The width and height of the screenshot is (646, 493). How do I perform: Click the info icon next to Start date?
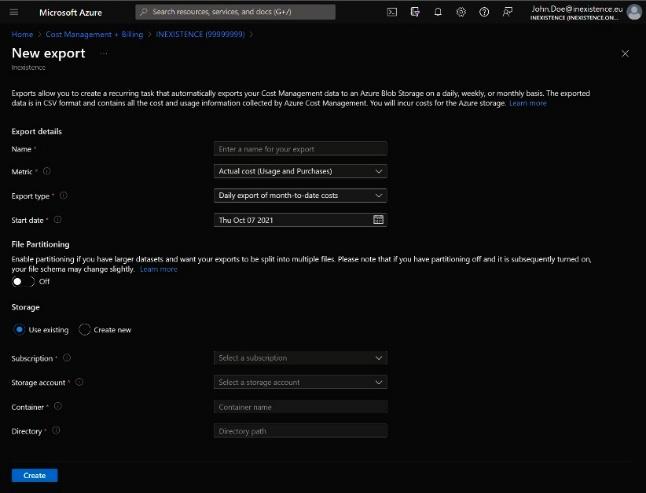tap(58, 220)
